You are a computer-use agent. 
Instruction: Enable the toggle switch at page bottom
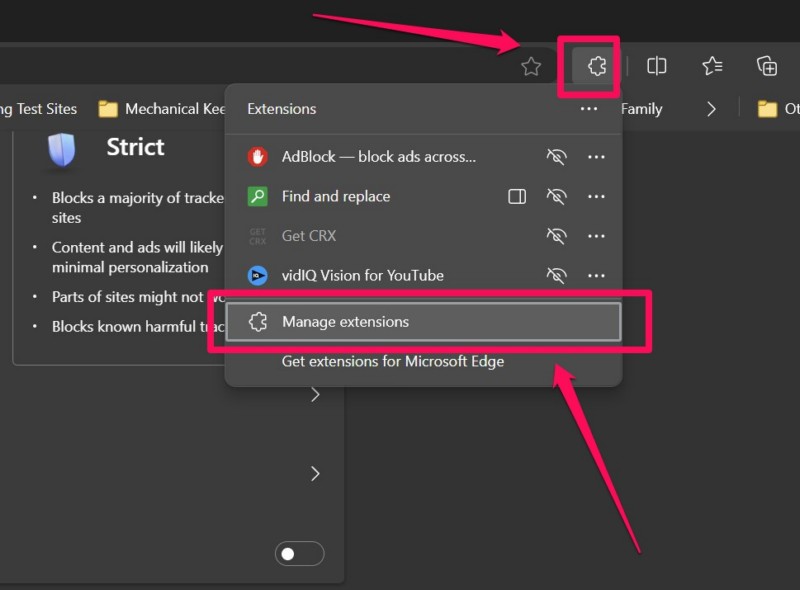tap(299, 553)
